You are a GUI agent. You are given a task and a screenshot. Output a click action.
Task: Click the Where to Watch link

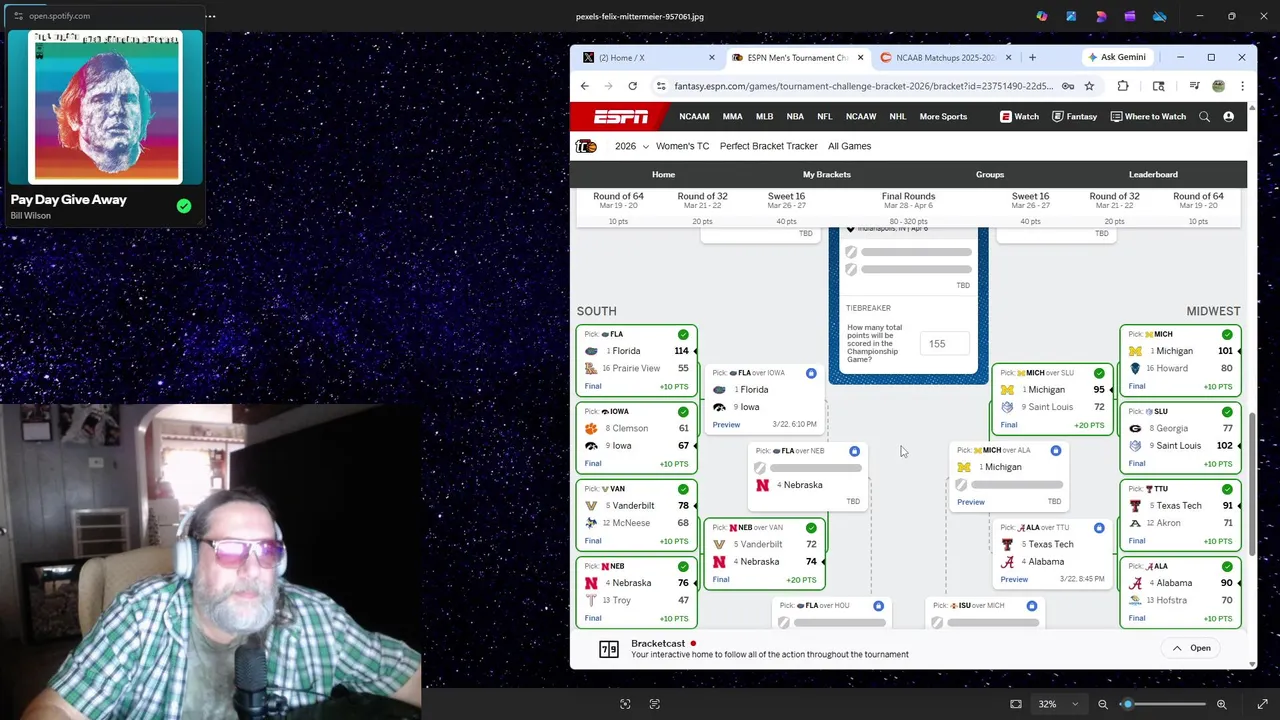click(x=1147, y=117)
